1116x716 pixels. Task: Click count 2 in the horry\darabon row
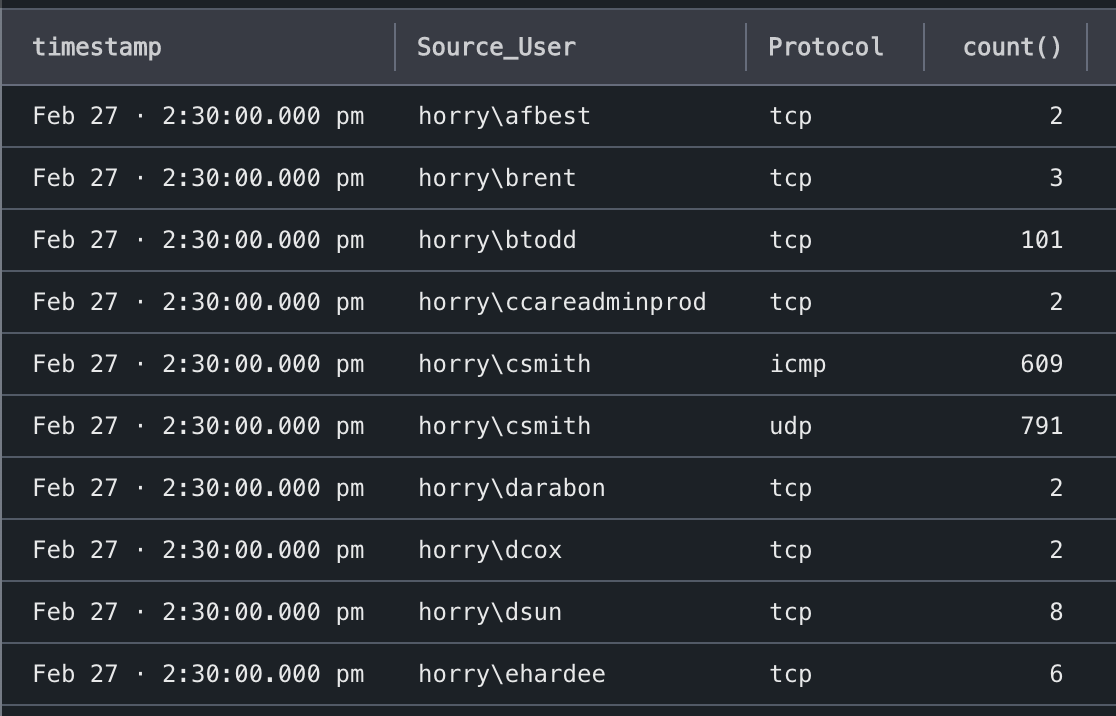click(1056, 488)
